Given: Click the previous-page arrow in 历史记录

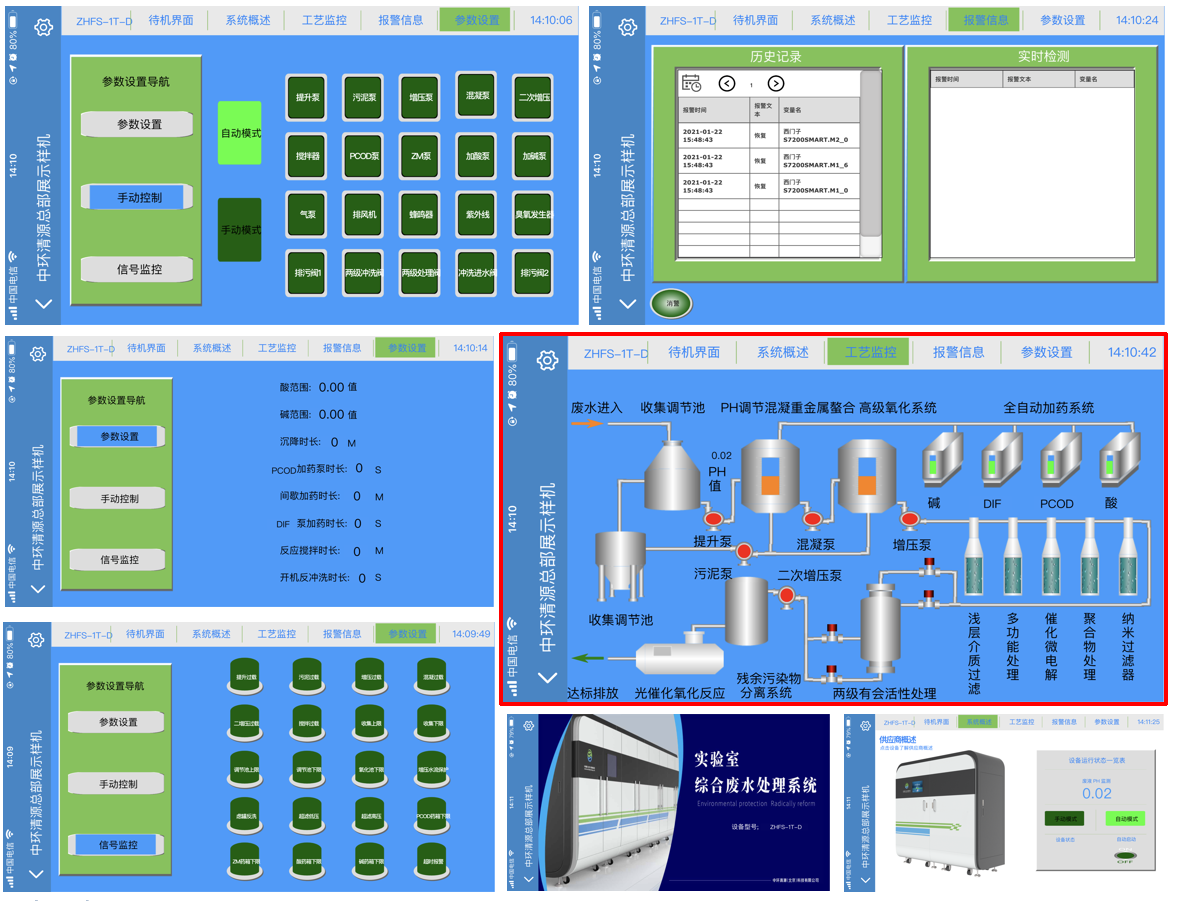Looking at the screenshot, I should point(727,84).
